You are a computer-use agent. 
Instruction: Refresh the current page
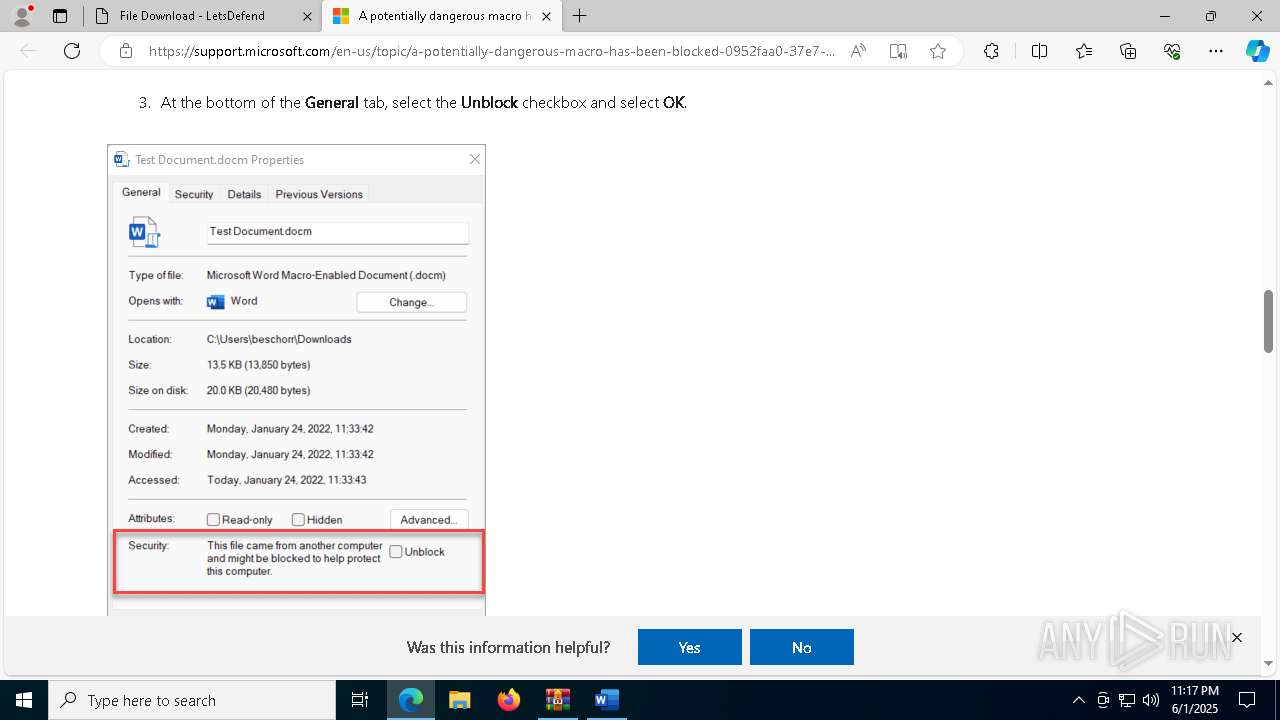click(x=72, y=51)
